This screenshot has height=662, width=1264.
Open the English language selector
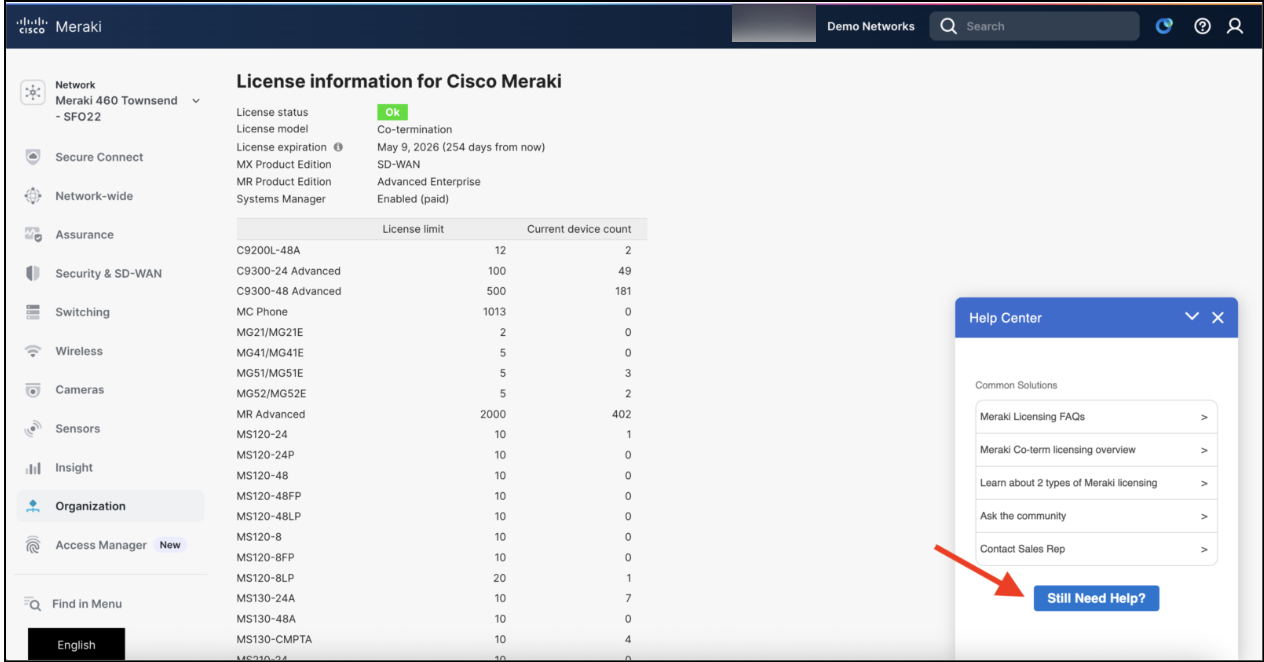[76, 645]
